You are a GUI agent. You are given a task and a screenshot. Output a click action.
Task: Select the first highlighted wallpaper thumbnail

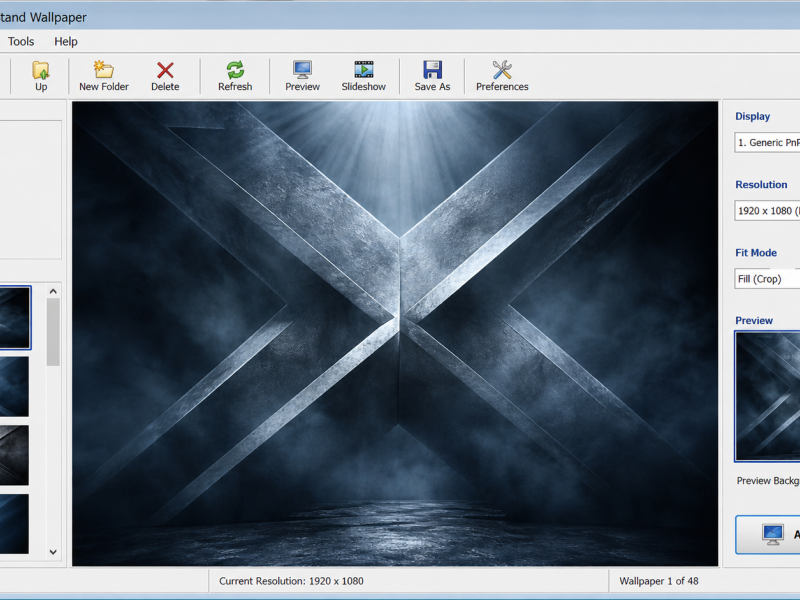tap(15, 318)
